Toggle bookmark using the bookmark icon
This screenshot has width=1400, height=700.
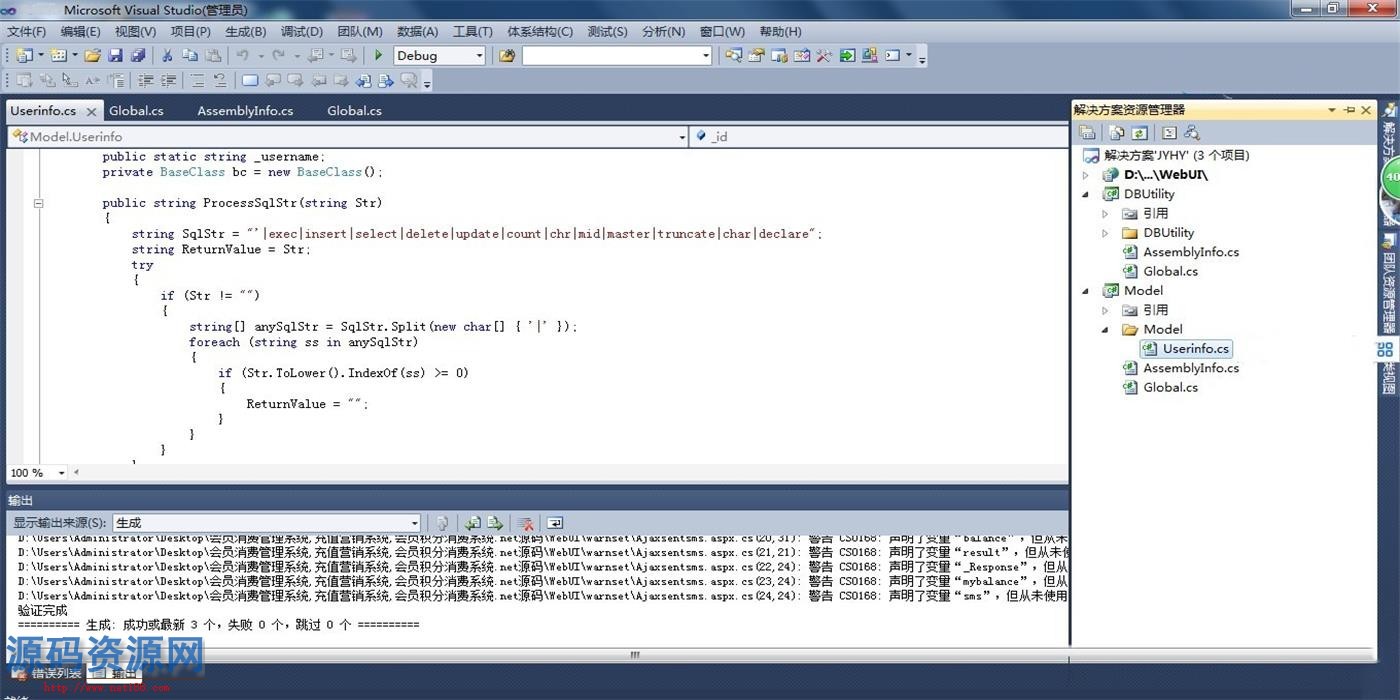pos(250,80)
